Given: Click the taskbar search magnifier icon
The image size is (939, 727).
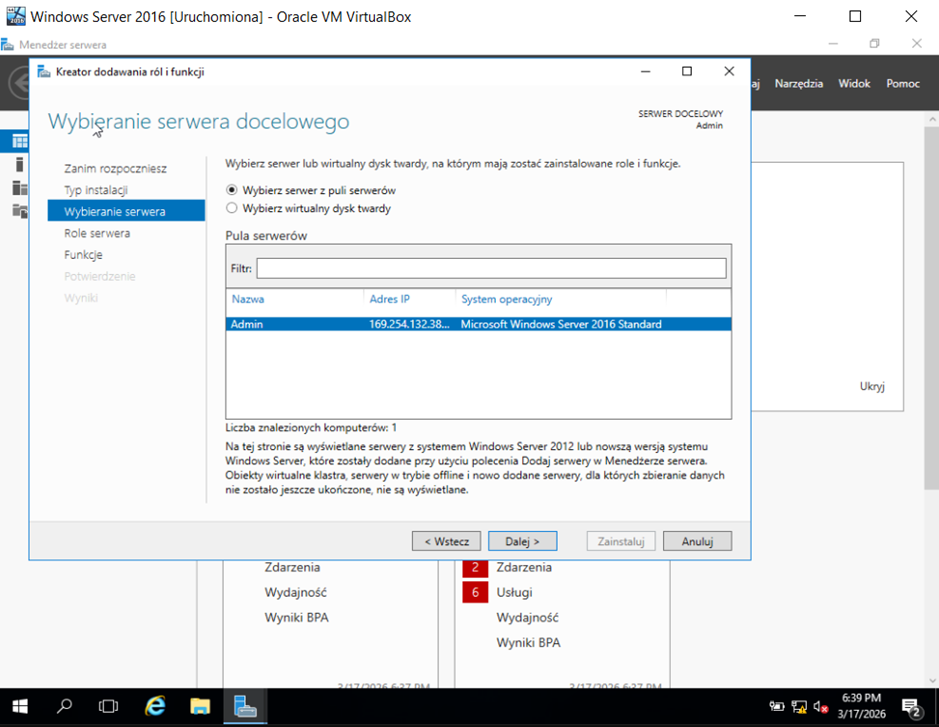Looking at the screenshot, I should [65, 706].
